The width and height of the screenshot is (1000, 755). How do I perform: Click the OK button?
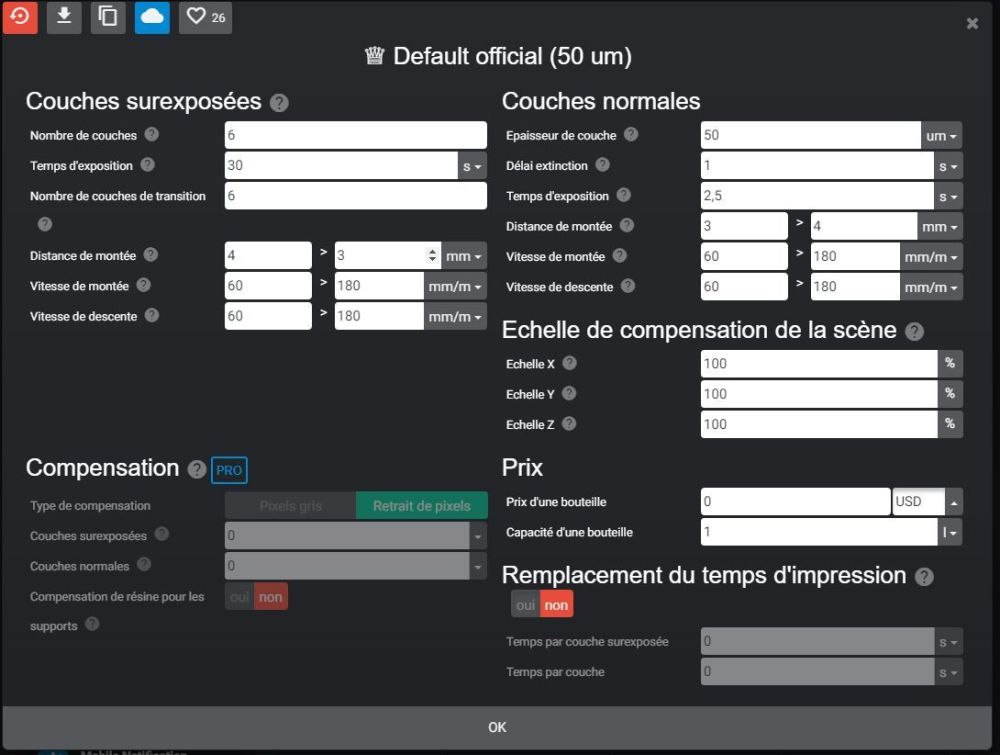coord(497,727)
